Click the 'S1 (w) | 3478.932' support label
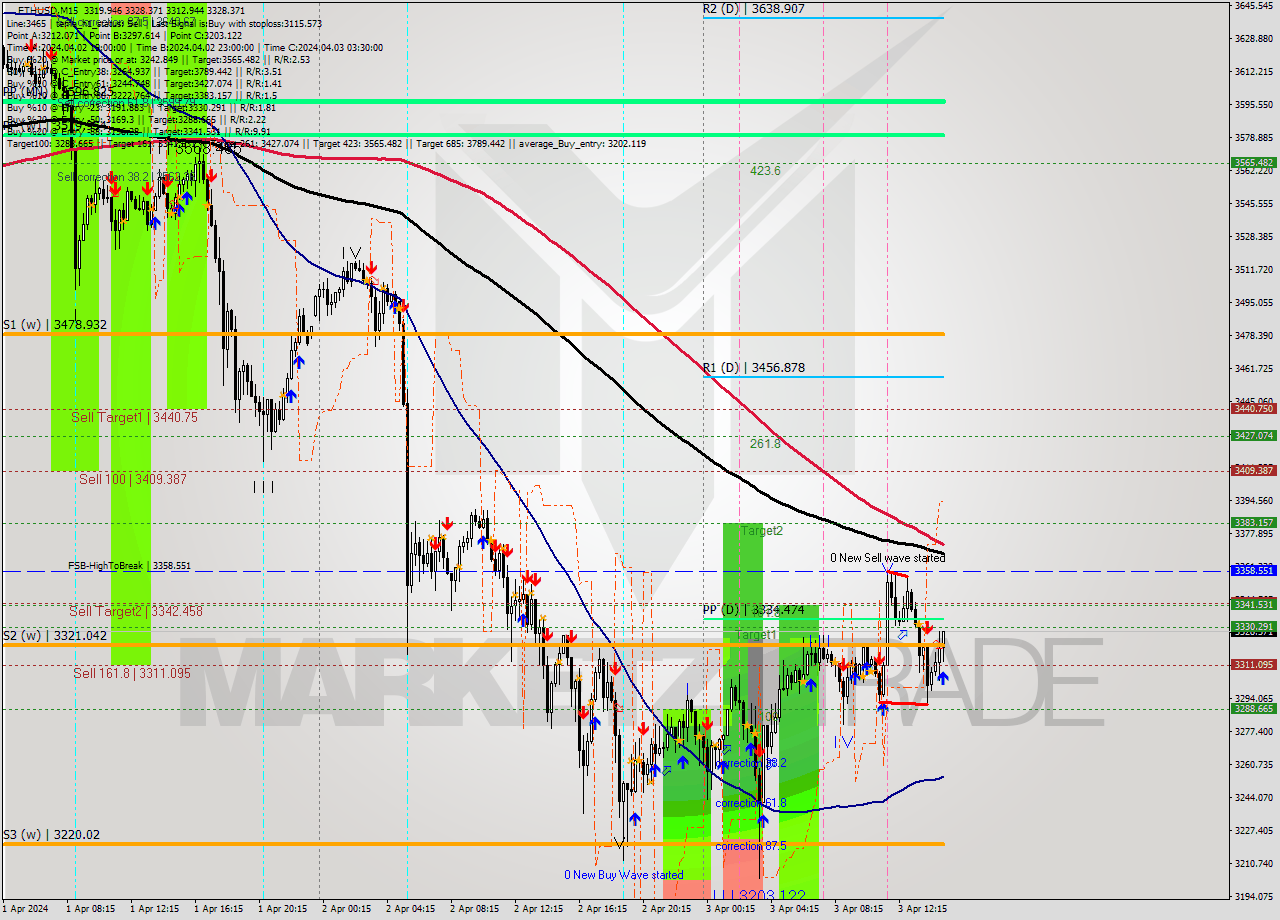 click(54, 325)
